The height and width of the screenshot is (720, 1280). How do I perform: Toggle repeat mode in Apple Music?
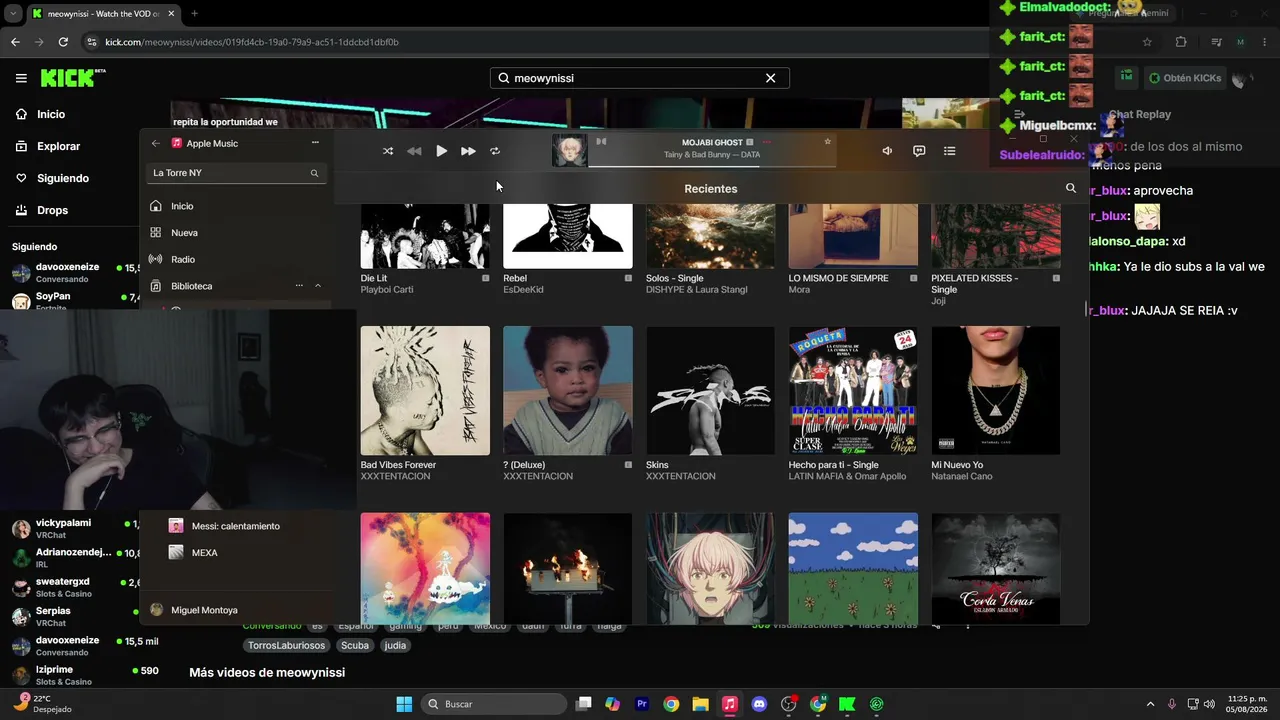[495, 151]
